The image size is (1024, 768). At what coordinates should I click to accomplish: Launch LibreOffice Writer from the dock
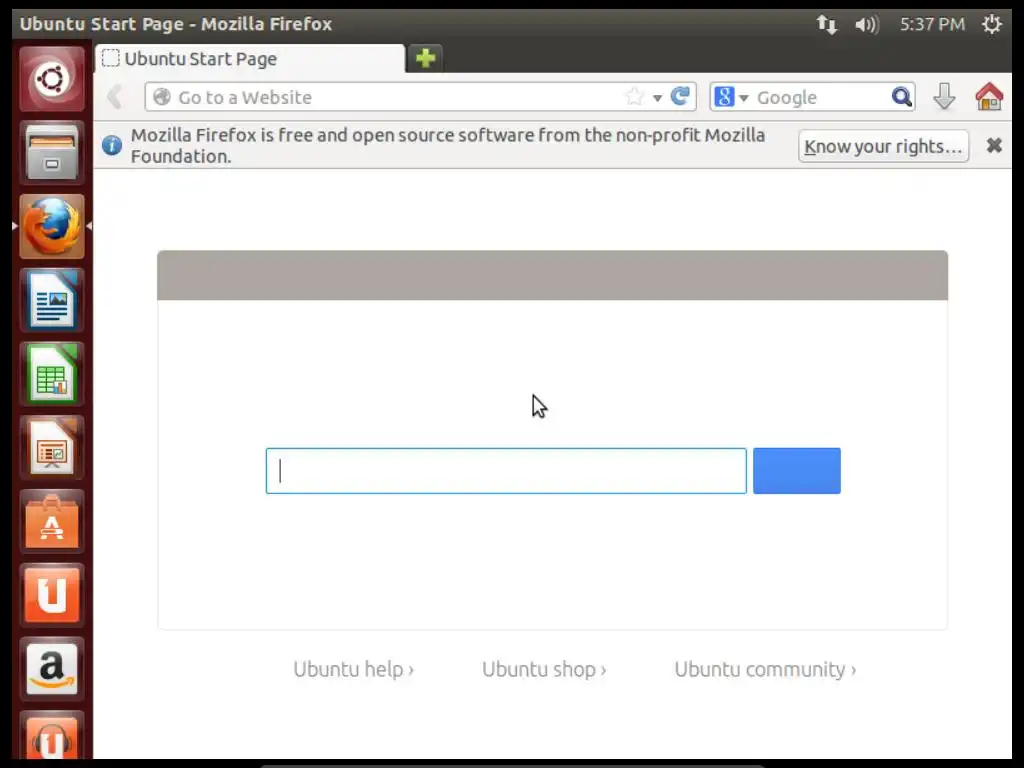[x=52, y=300]
